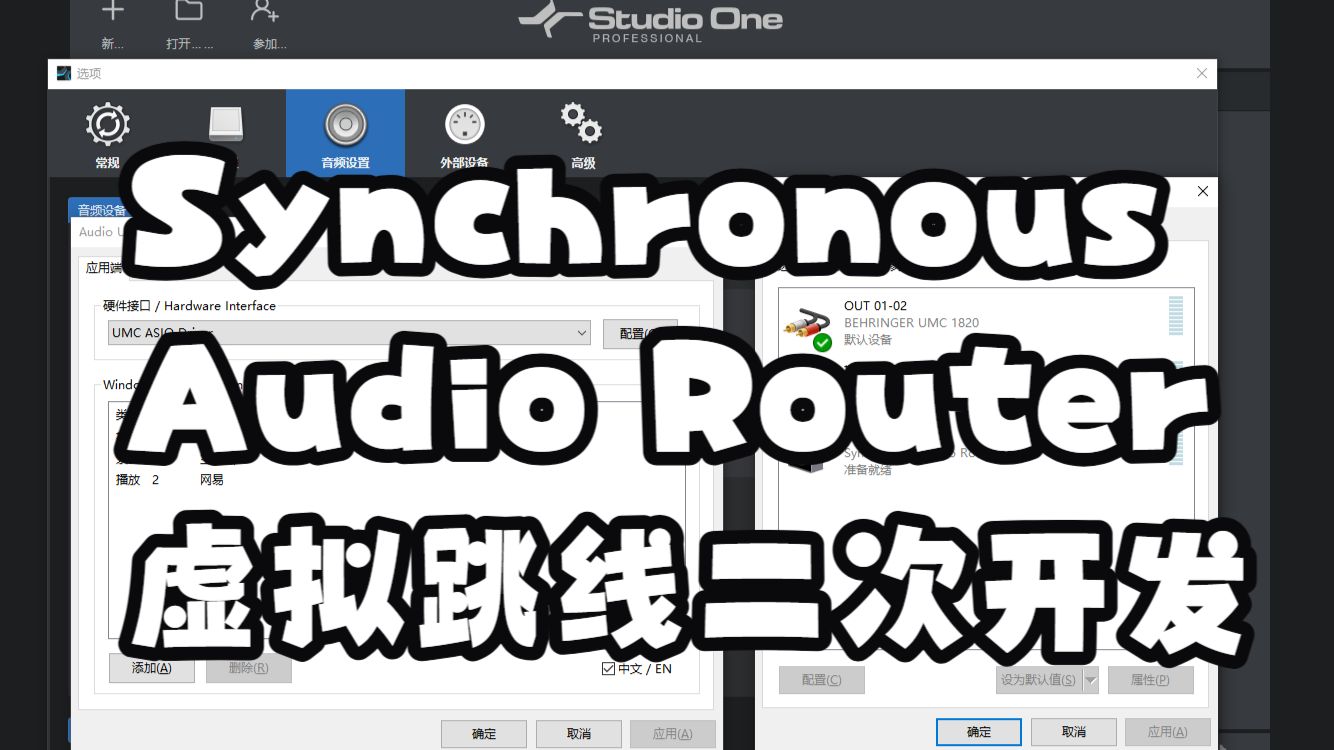The height and width of the screenshot is (750, 1334).
Task: Click the 配置(C) button in sound dialog
Action: (x=822, y=680)
